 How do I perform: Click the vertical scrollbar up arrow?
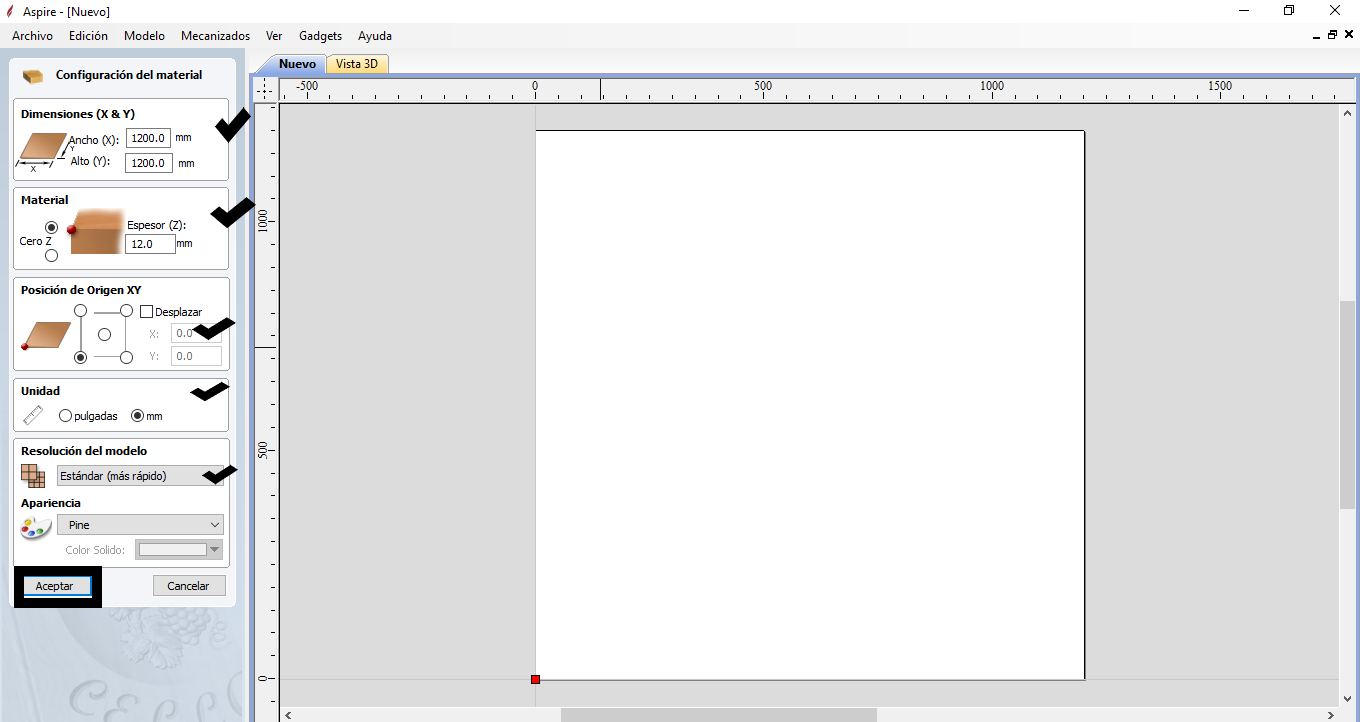tap(1347, 113)
